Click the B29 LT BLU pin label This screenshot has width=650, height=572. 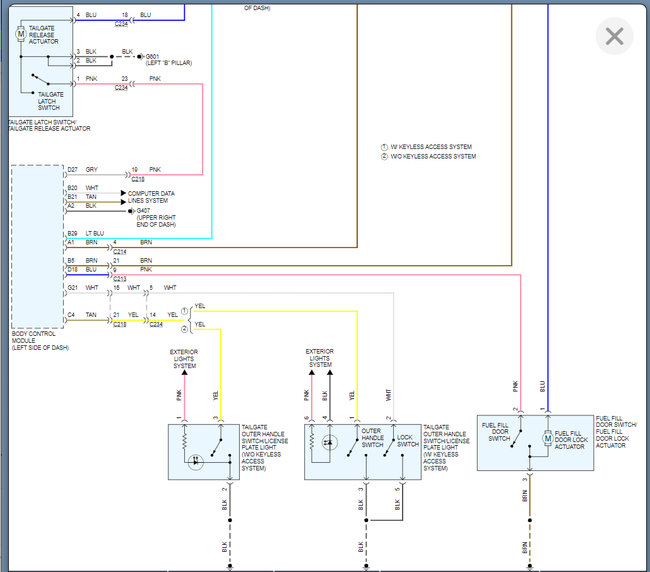tap(86, 233)
